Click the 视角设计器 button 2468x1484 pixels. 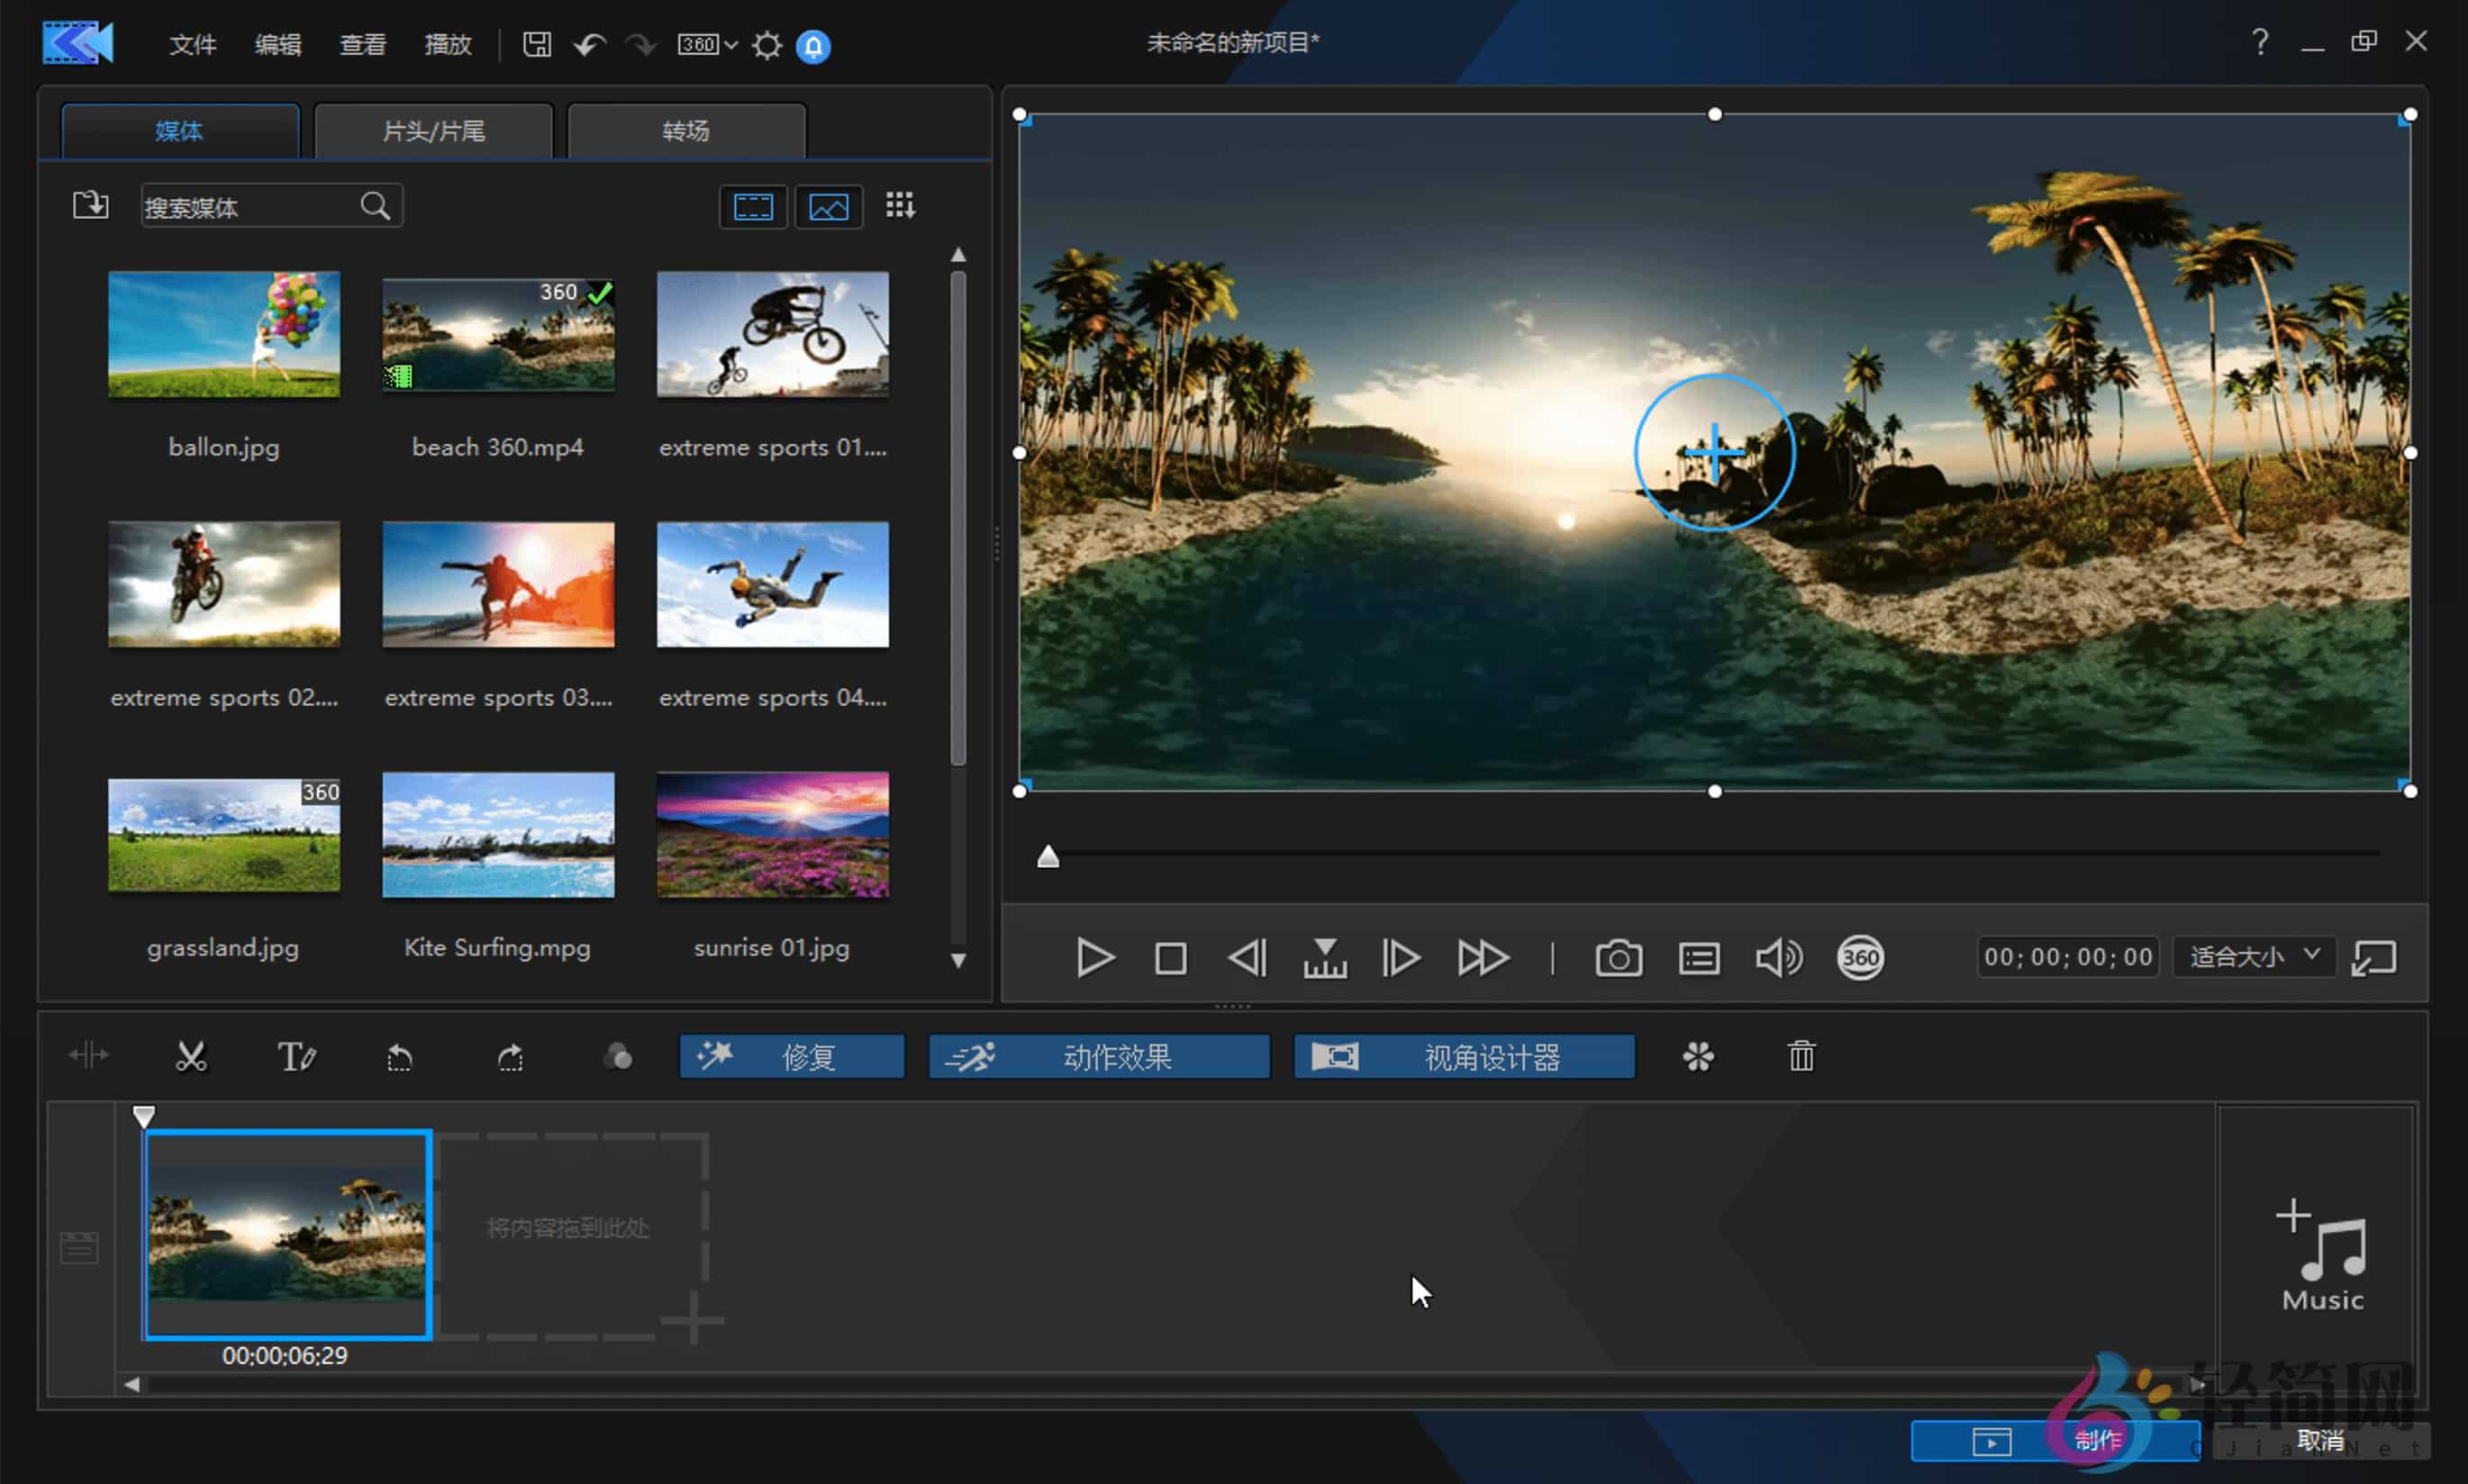[1464, 1056]
